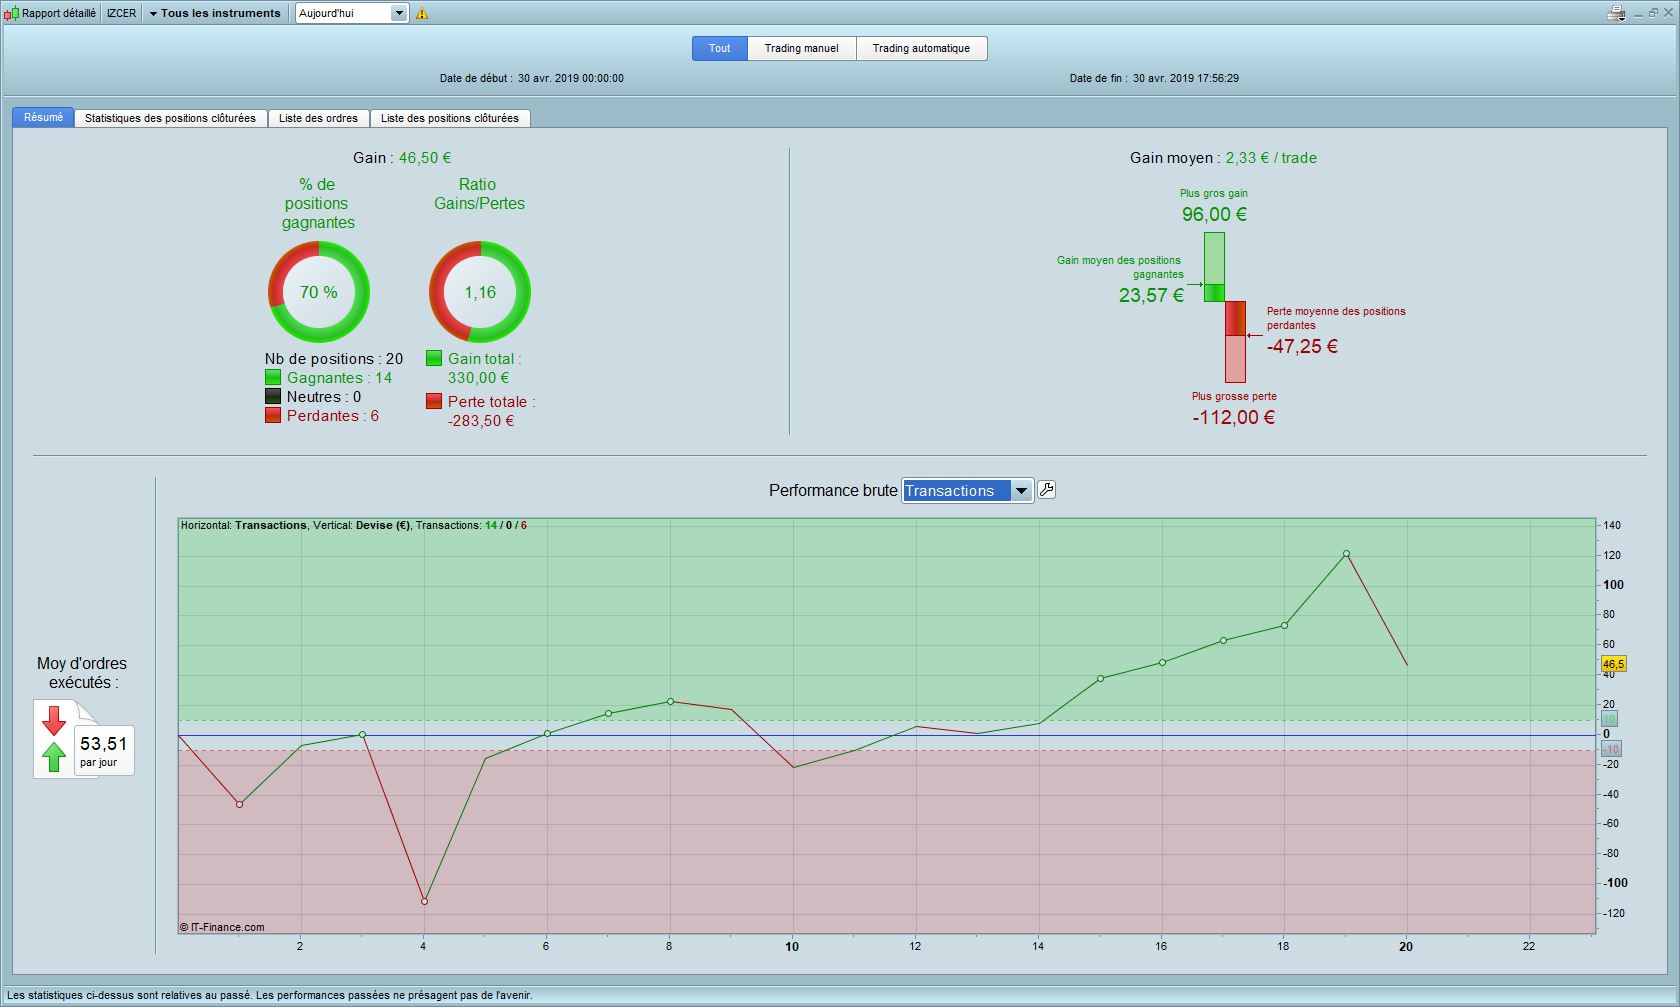This screenshot has height=1007, width=1680.
Task: Click the lowest data point at transaction 4
Action: point(424,901)
